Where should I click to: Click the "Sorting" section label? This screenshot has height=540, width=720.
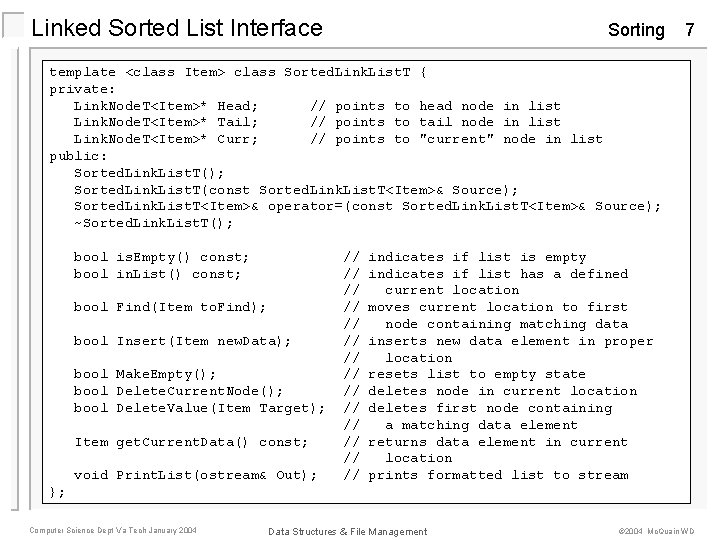(636, 30)
